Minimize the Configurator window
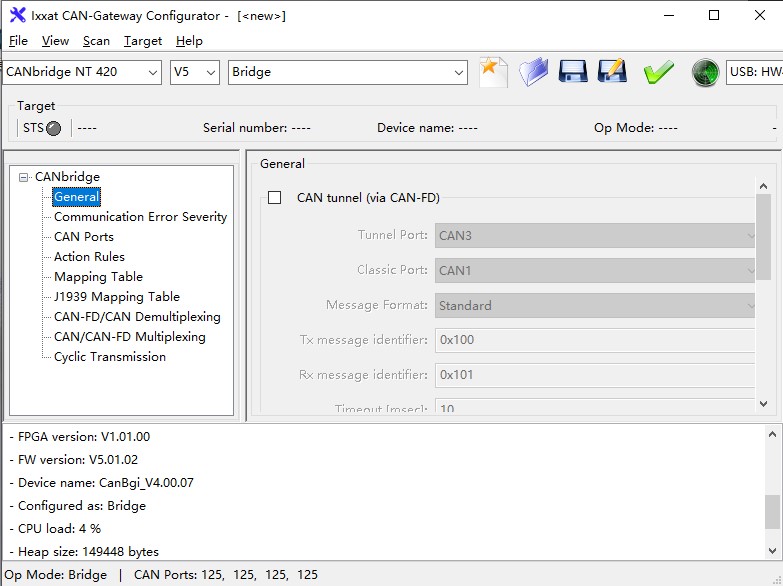 669,15
